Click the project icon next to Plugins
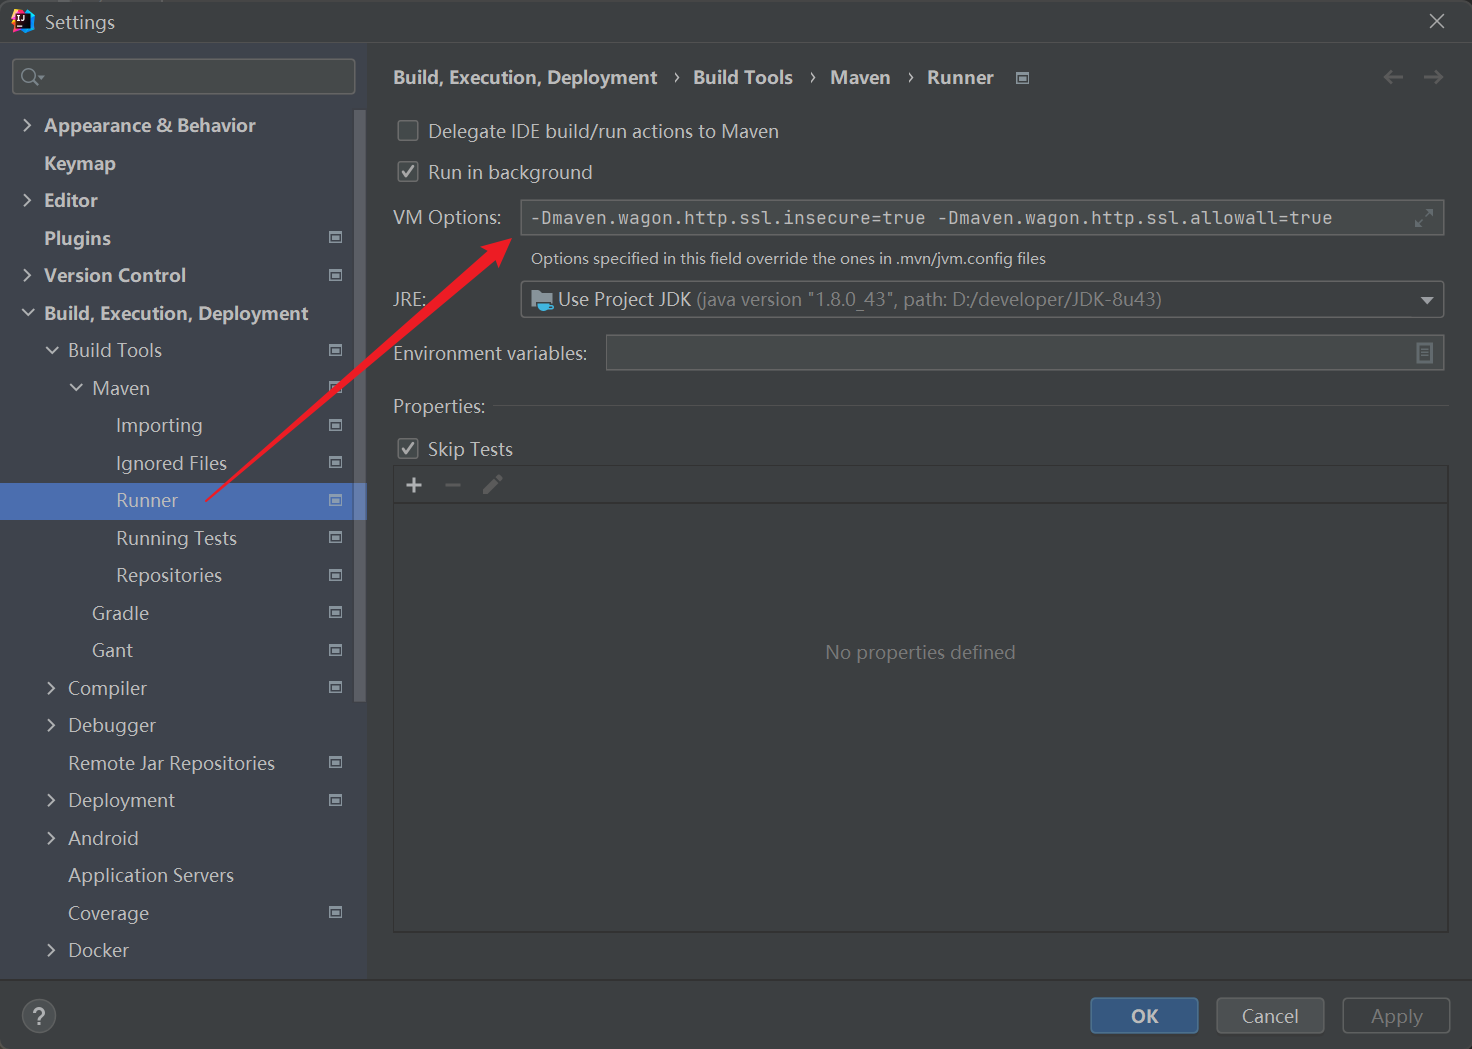The width and height of the screenshot is (1472, 1049). click(x=336, y=237)
